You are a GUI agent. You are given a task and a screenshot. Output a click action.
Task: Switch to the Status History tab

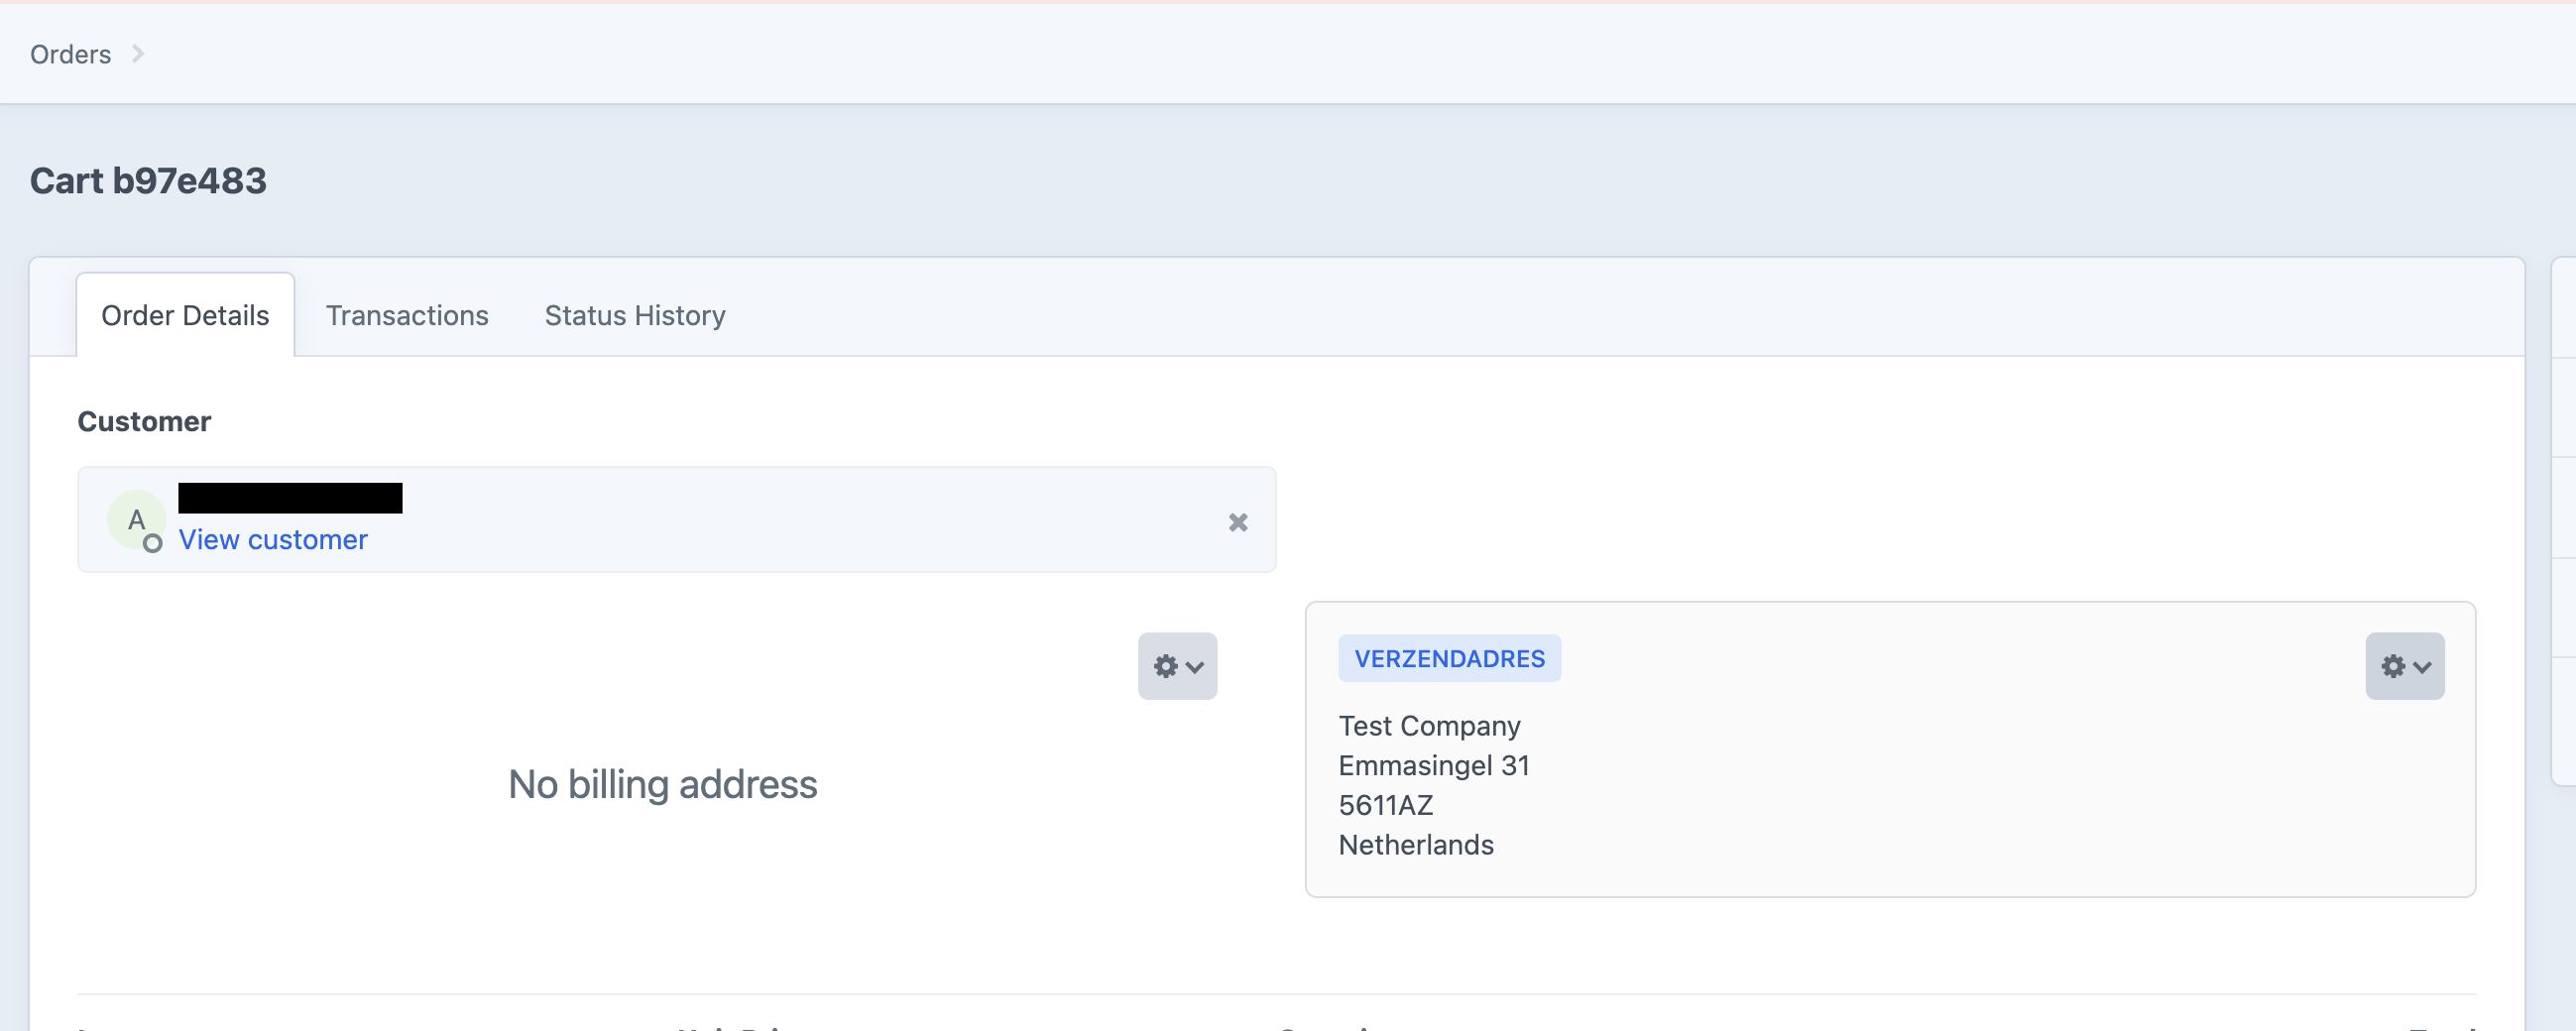[634, 315]
